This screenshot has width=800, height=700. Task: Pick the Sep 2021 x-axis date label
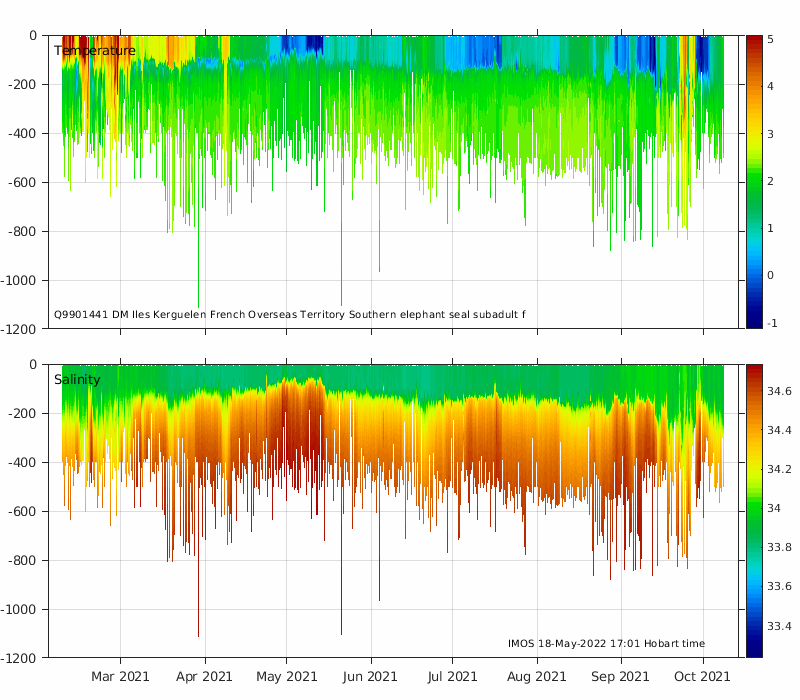(x=621, y=677)
